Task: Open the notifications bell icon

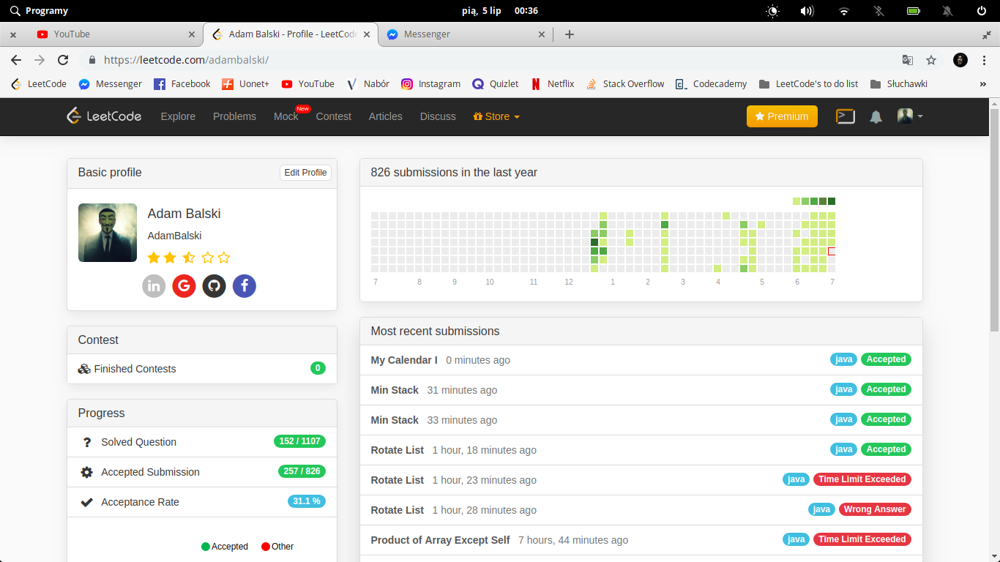Action: click(876, 117)
